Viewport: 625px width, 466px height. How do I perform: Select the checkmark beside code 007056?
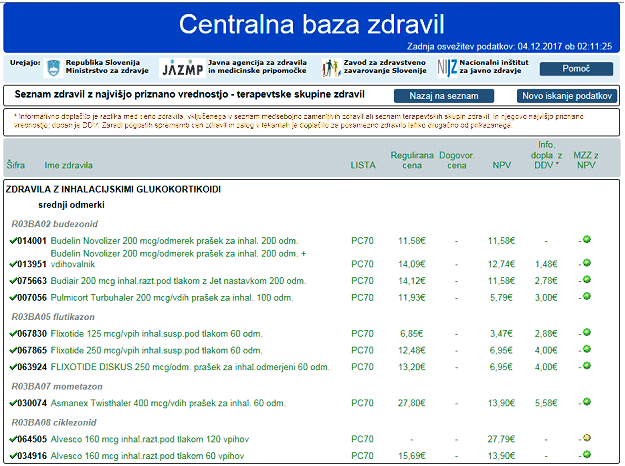coord(13,297)
